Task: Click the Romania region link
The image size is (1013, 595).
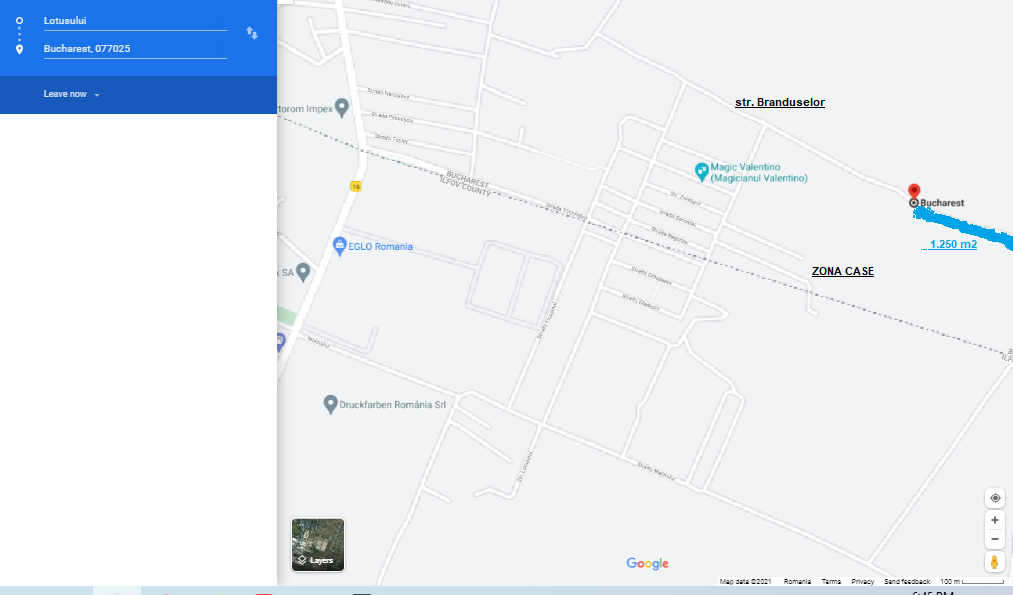Action: [x=797, y=581]
